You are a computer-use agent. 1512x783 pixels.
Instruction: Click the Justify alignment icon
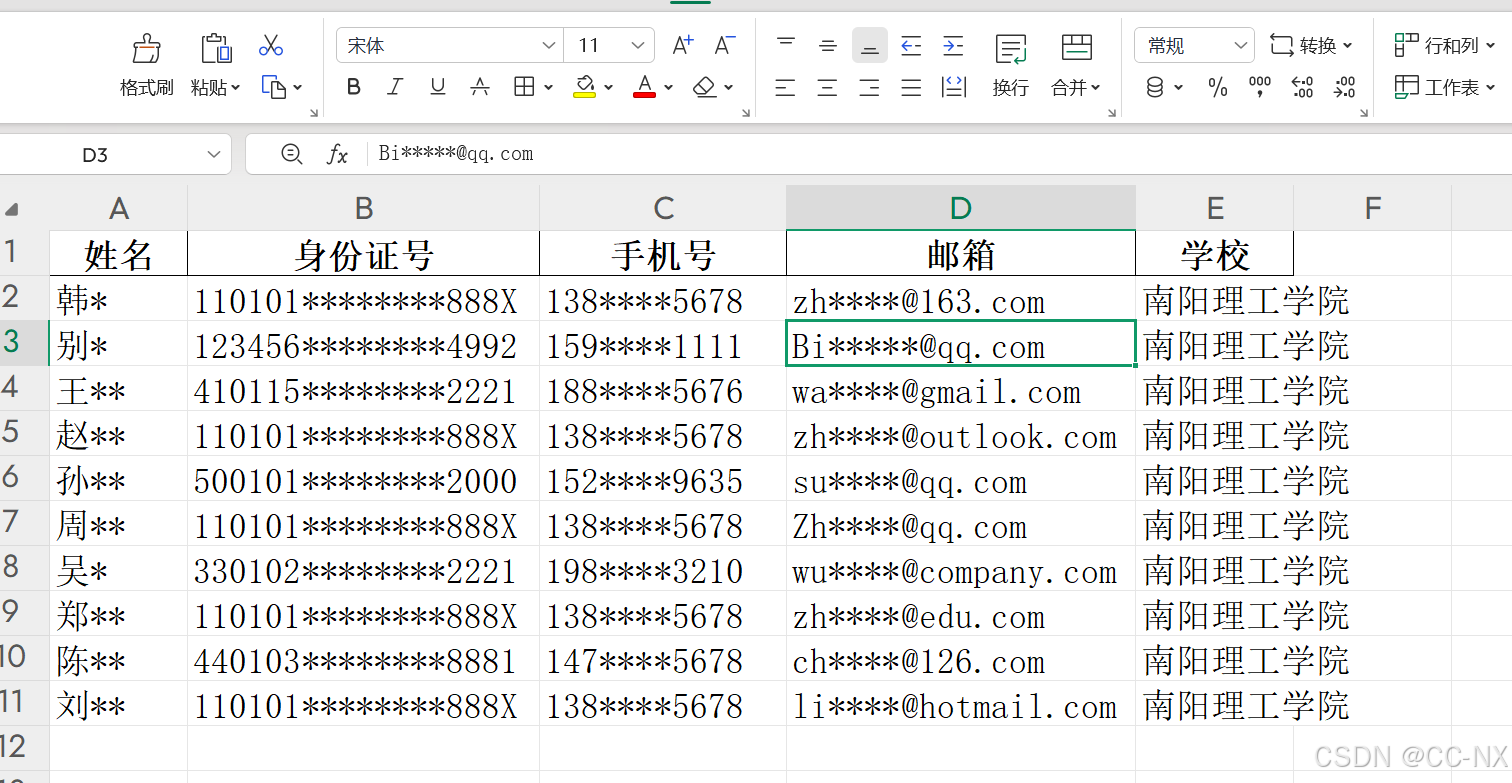pyautogui.click(x=911, y=88)
